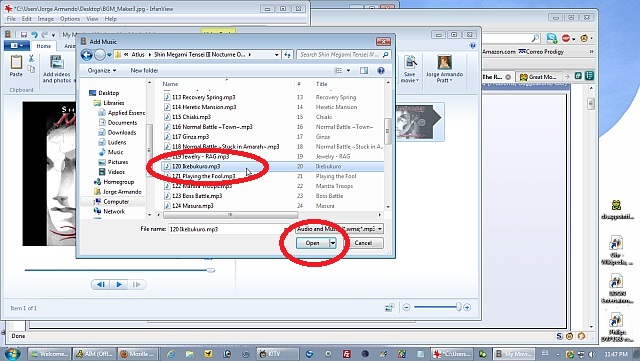Open the view options dropdown arrow

[x=348, y=71]
